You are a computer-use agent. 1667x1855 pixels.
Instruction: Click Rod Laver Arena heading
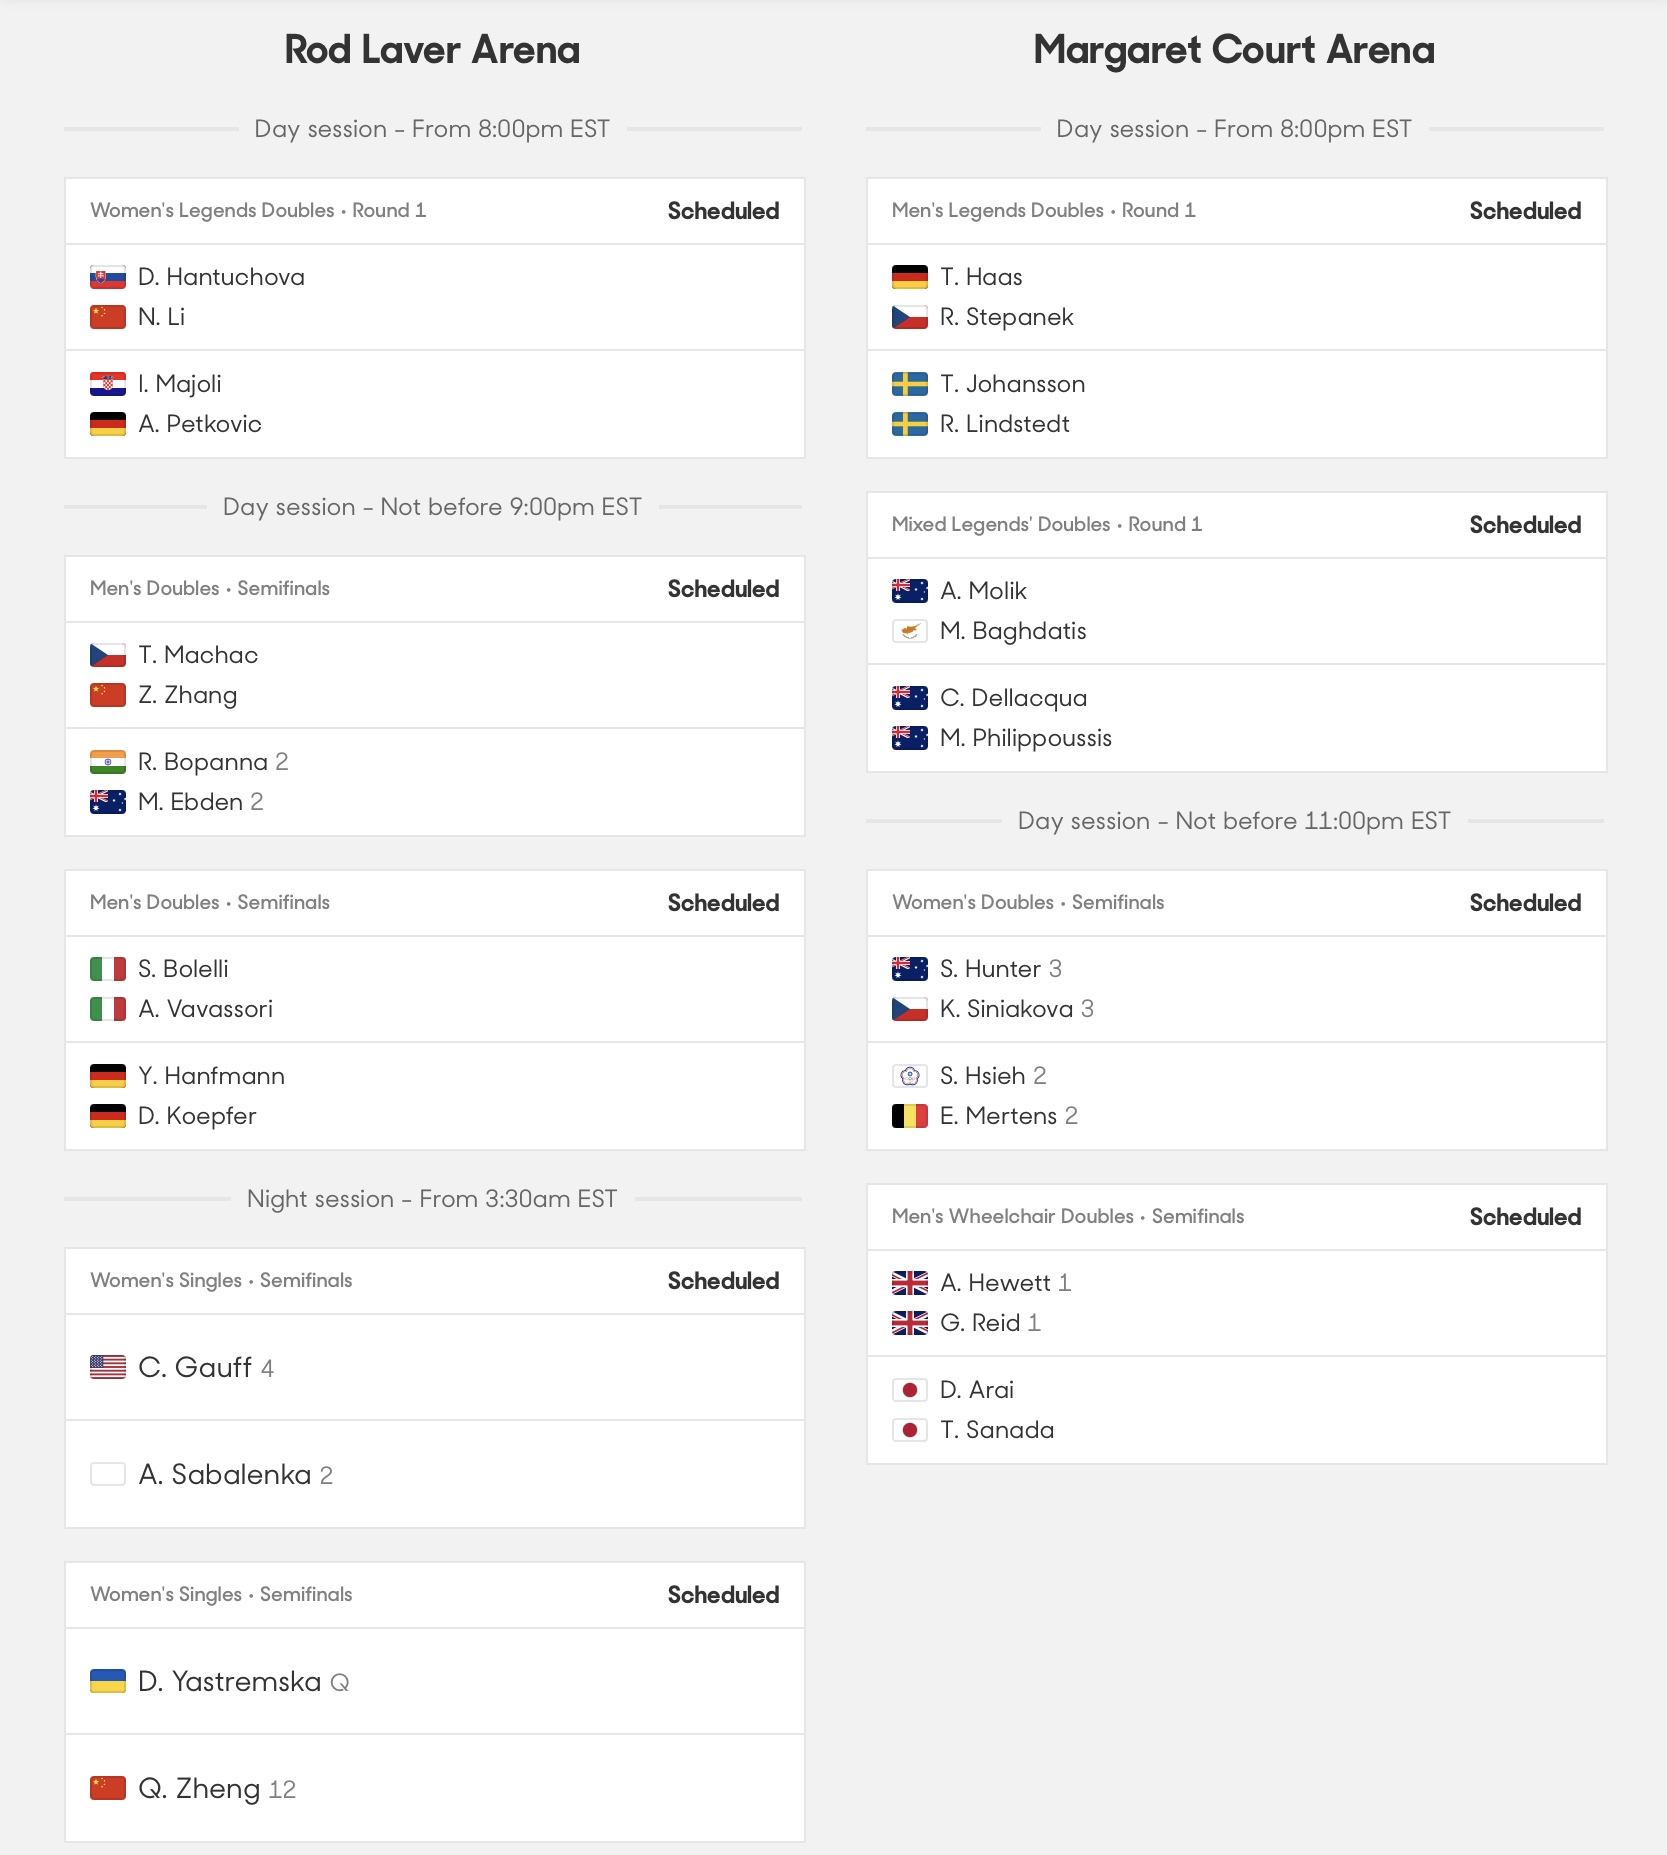pyautogui.click(x=432, y=50)
